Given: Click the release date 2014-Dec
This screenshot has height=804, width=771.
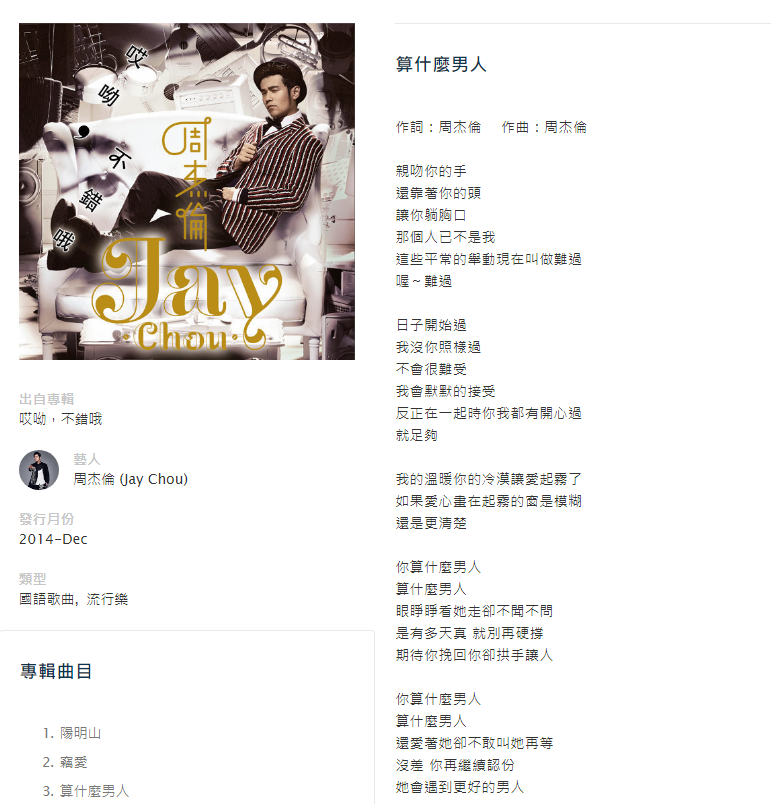Looking at the screenshot, I should point(53,539).
